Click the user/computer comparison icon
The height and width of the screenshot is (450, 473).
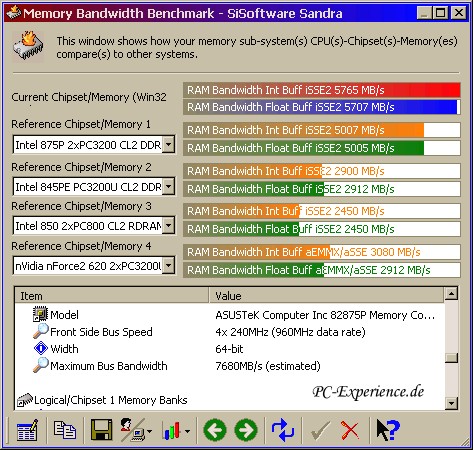click(x=132, y=430)
